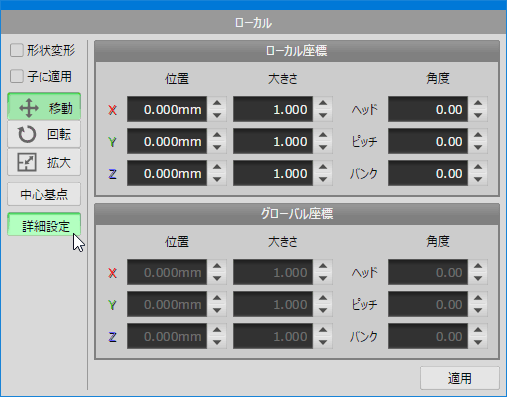Viewport: 507px width, 397px height.
Task: Click local size X input field
Action: point(273,109)
